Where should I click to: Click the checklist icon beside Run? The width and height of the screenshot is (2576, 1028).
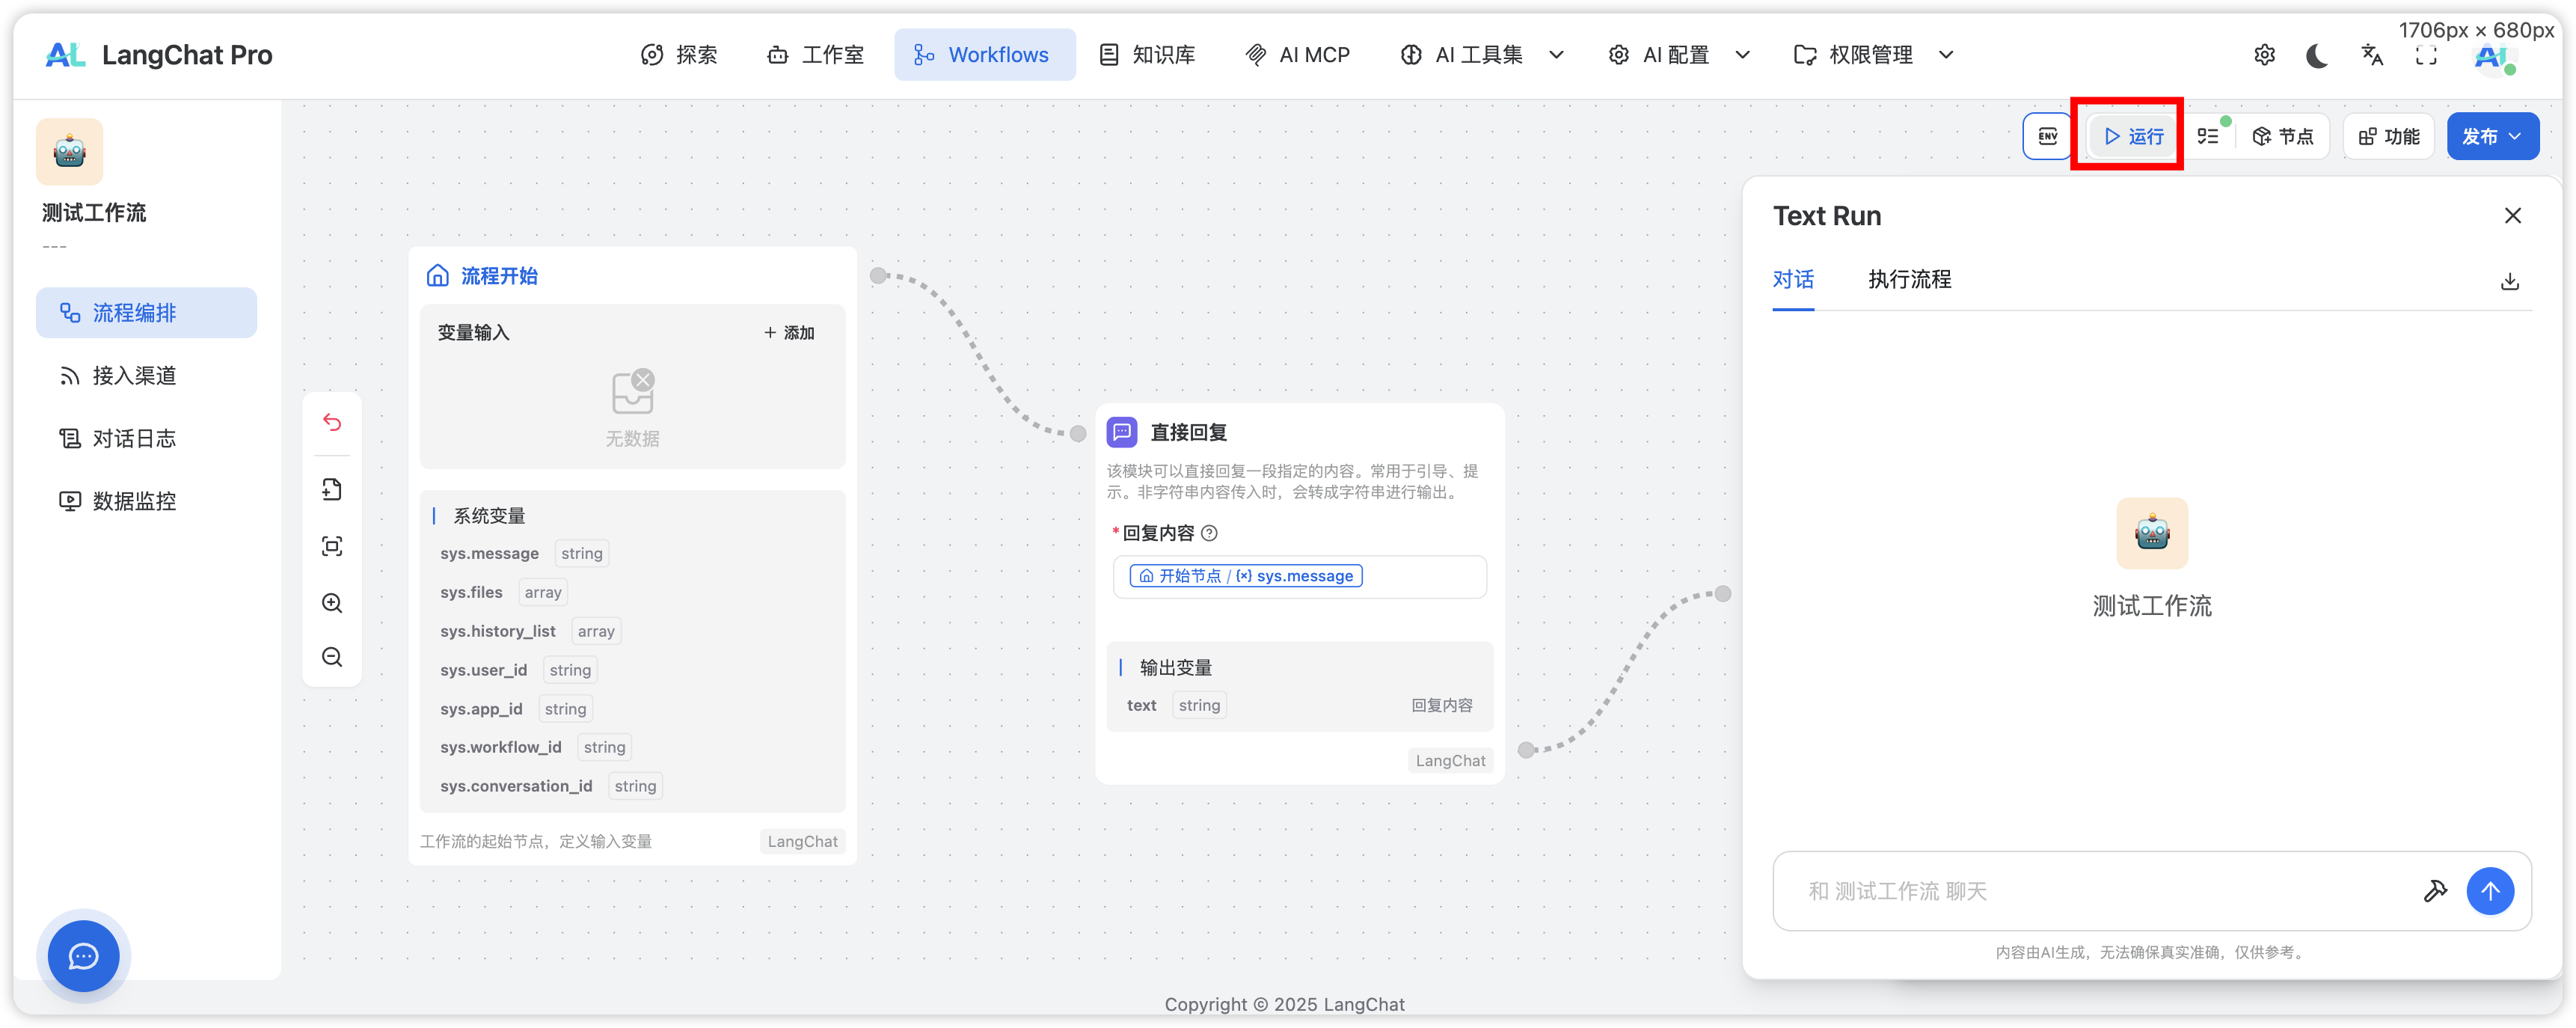tap(2209, 136)
